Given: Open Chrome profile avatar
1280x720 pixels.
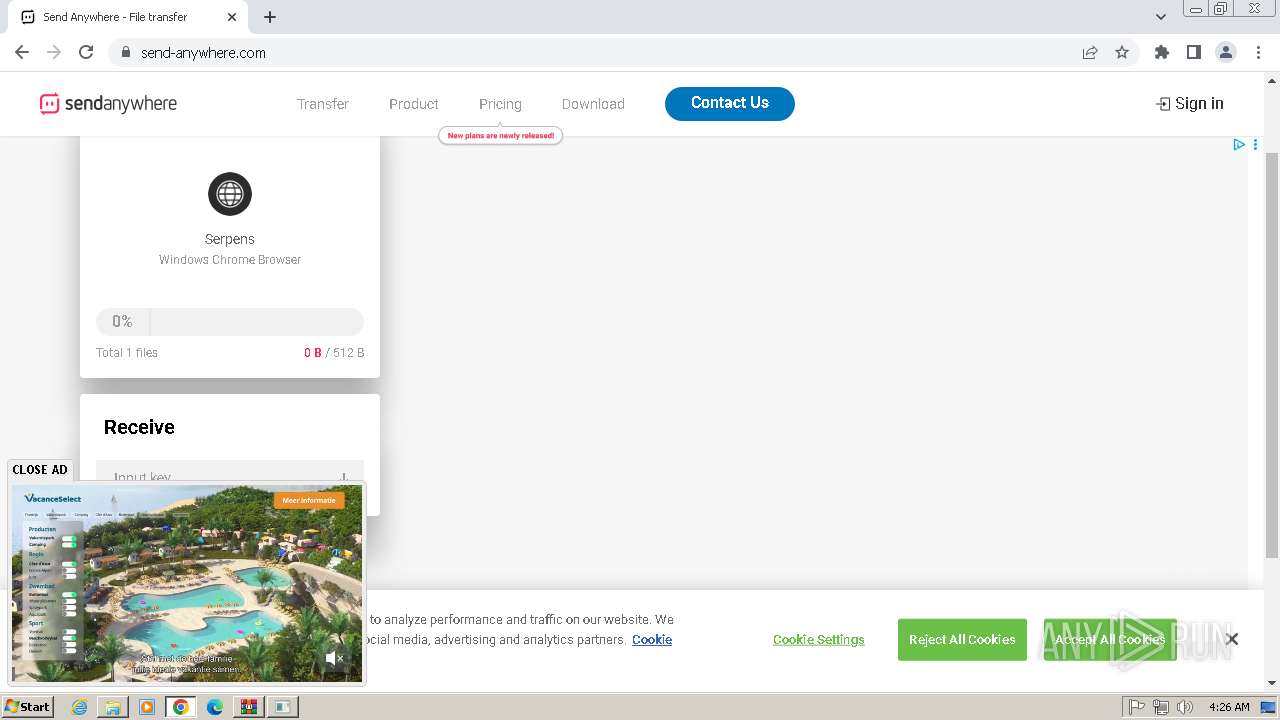Looking at the screenshot, I should tap(1226, 52).
